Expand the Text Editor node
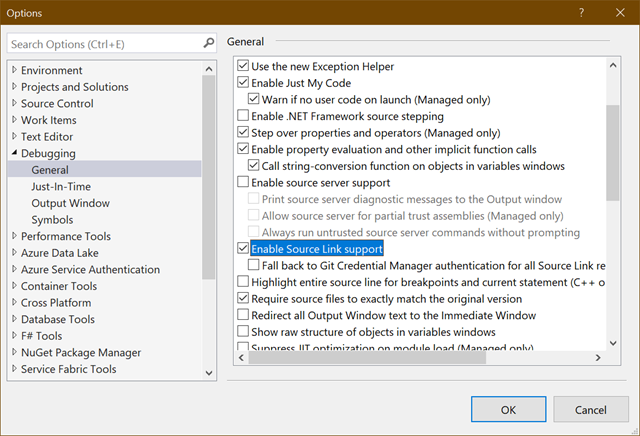The image size is (640, 436). pyautogui.click(x=14, y=136)
